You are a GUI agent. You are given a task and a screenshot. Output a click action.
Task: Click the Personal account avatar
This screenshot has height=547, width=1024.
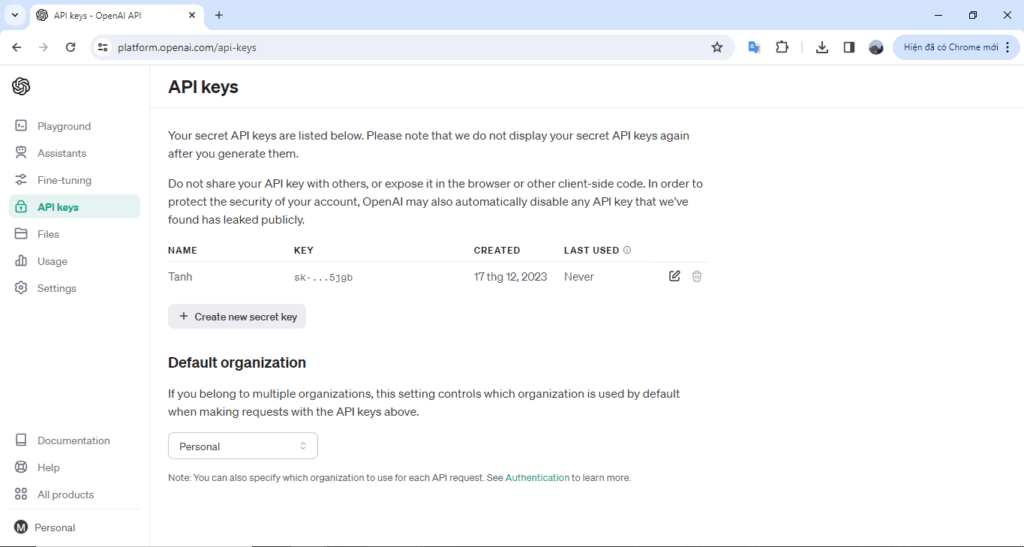point(21,527)
